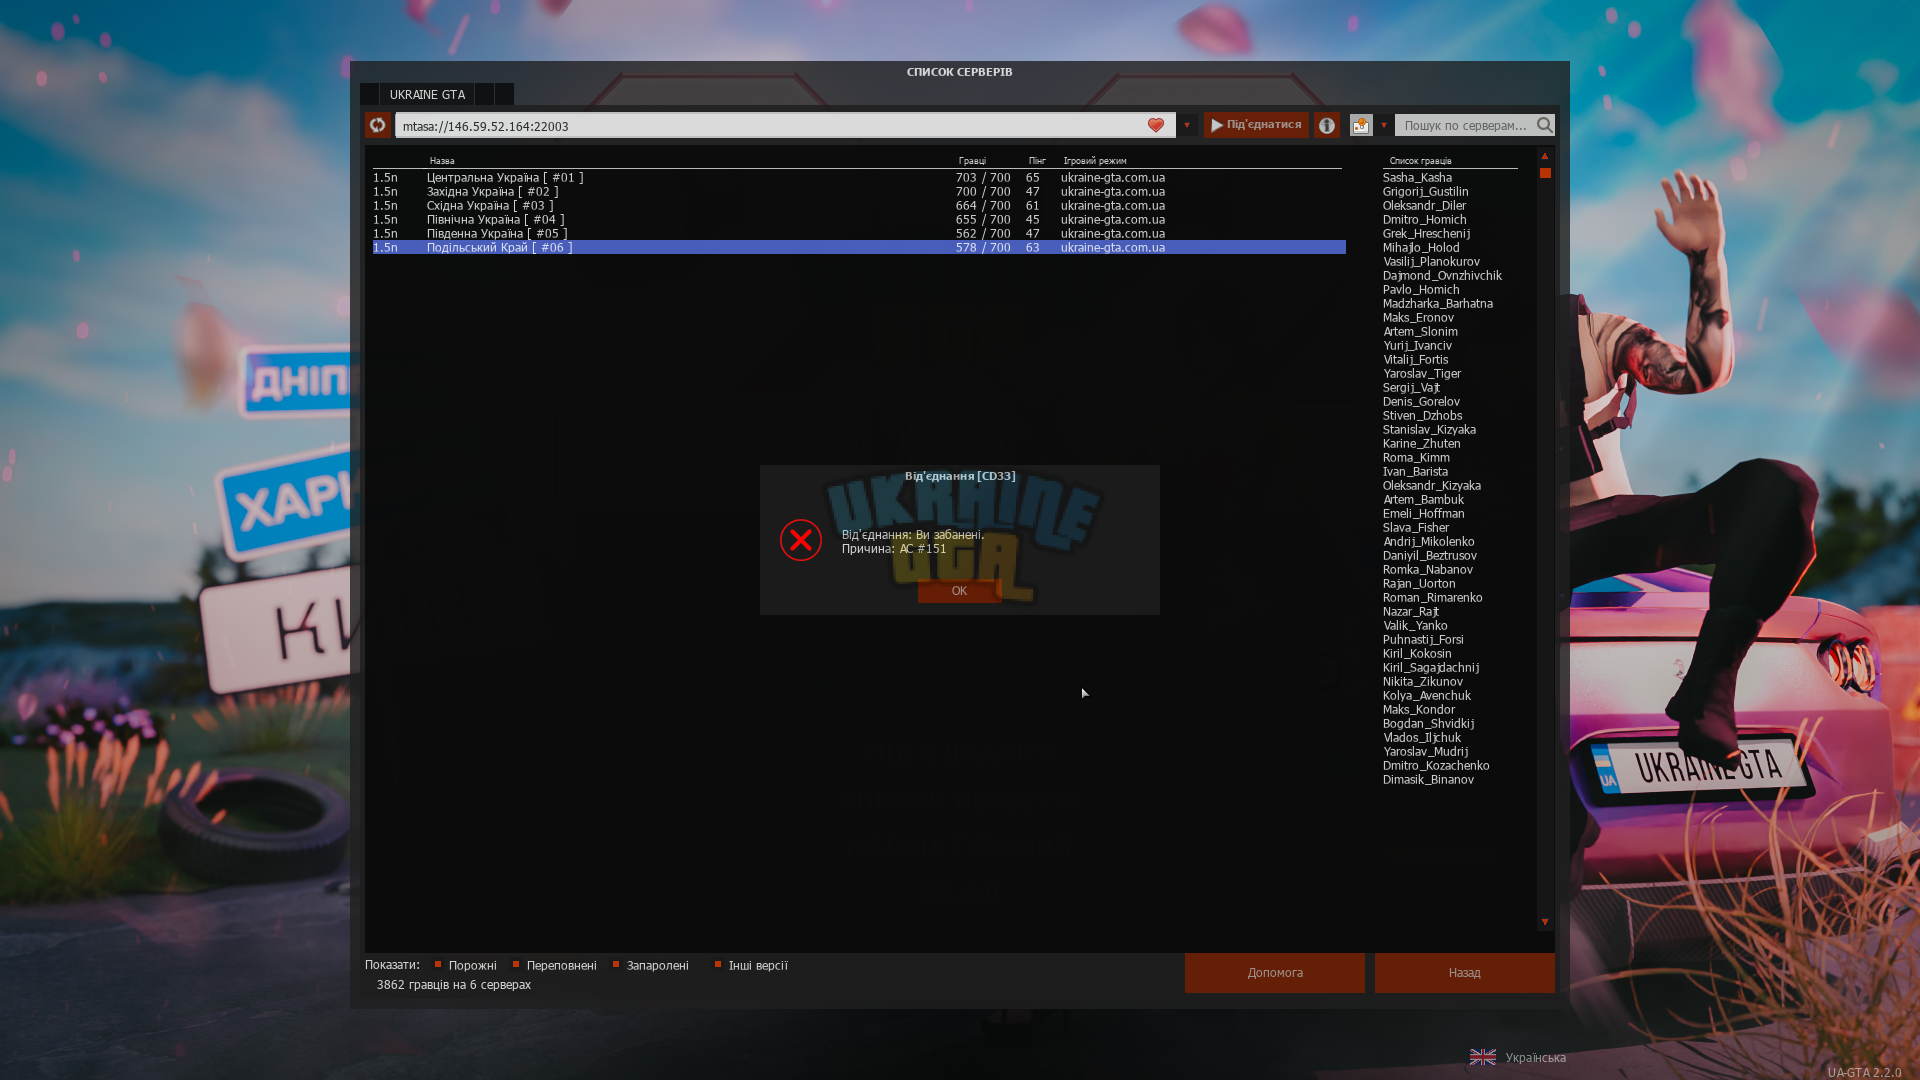Click player Dajmond_Ovnzhivchik in player list
Viewport: 1920px width, 1080px height.
tap(1442, 275)
